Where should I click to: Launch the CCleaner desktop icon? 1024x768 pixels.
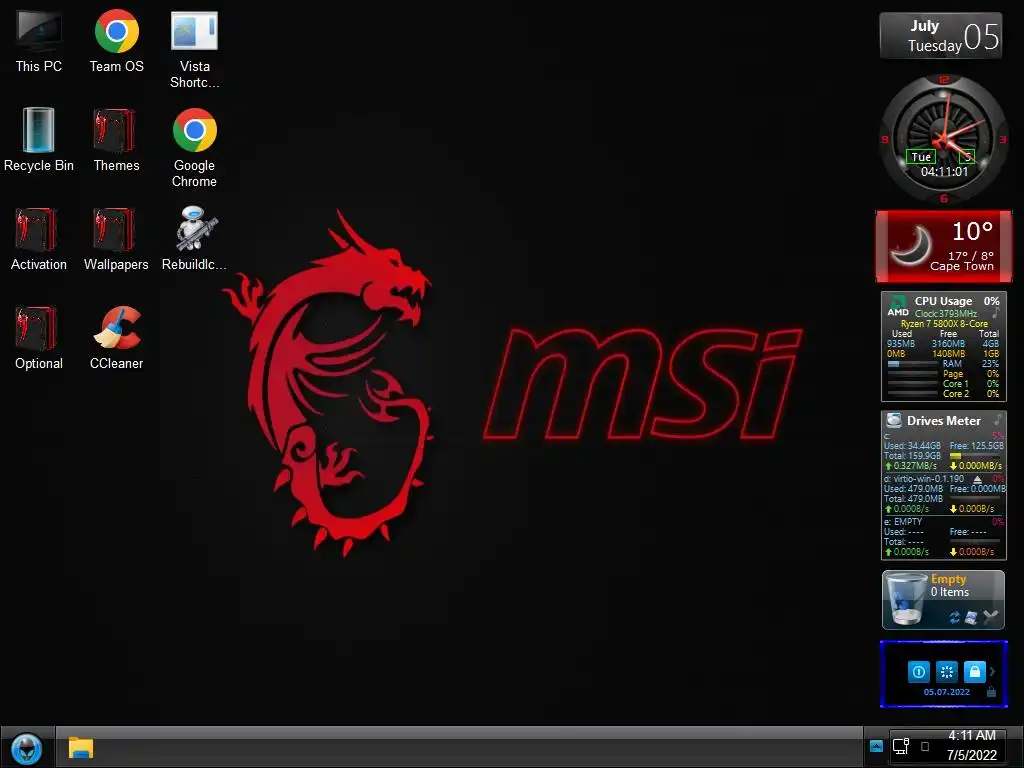[x=116, y=340]
